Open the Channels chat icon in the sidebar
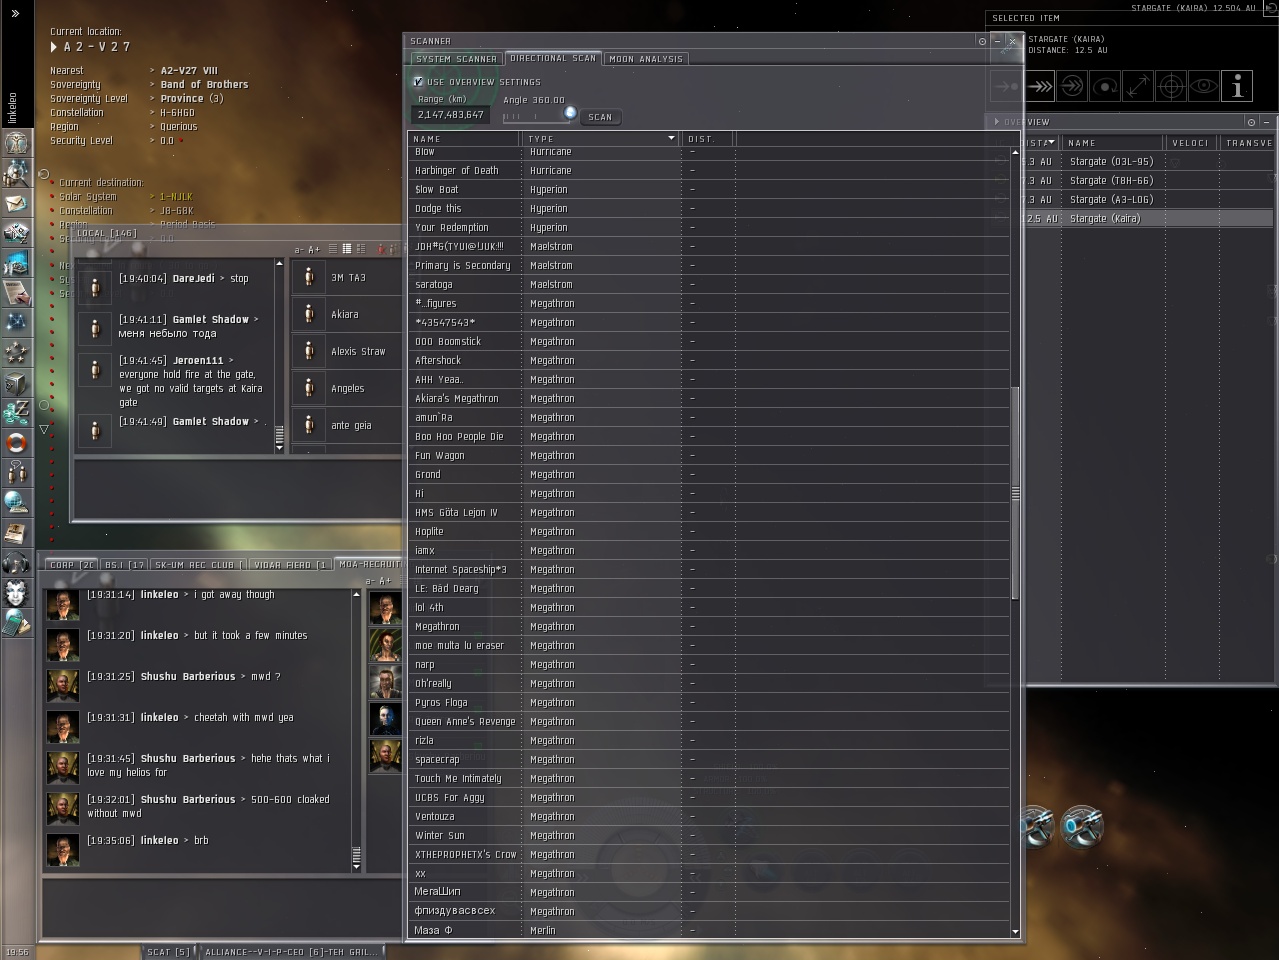Image resolution: width=1279 pixels, height=960 pixels. pos(16,472)
